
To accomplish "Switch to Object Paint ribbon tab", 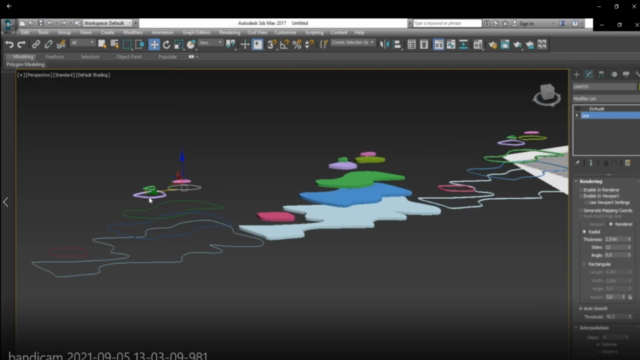I will pos(129,57).
